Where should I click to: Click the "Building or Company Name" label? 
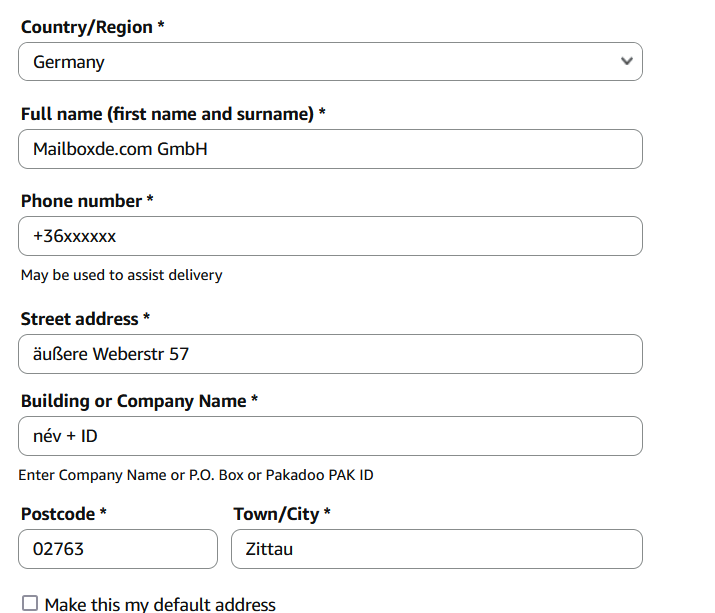[134, 401]
